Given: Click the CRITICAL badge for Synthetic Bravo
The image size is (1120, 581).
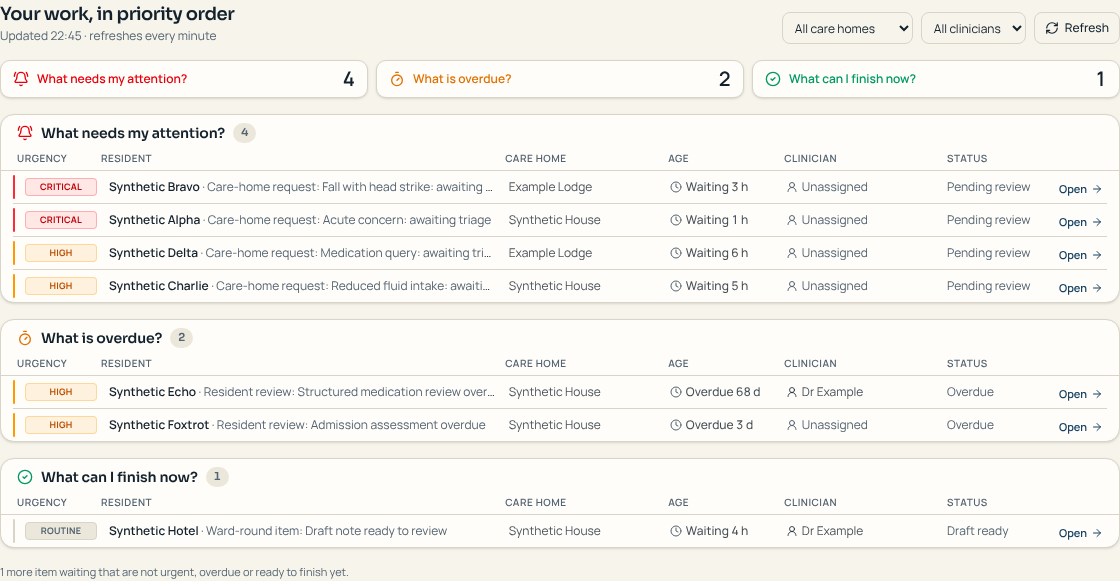Looking at the screenshot, I should click(61, 187).
